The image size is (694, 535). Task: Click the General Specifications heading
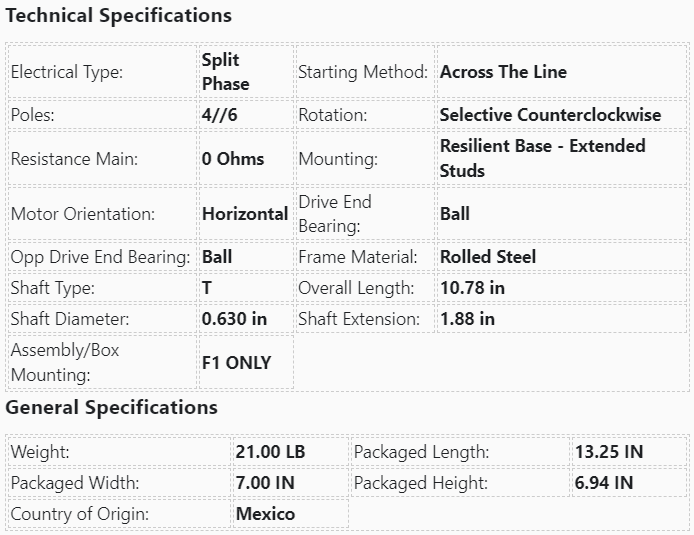[x=112, y=408]
